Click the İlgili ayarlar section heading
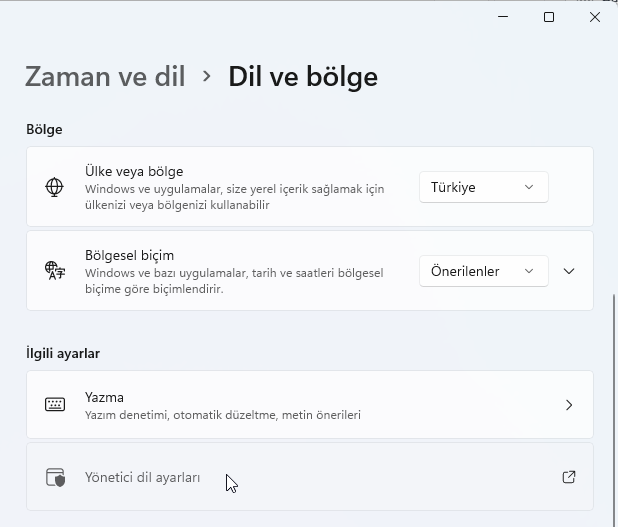This screenshot has height=527, width=618. coord(63,353)
